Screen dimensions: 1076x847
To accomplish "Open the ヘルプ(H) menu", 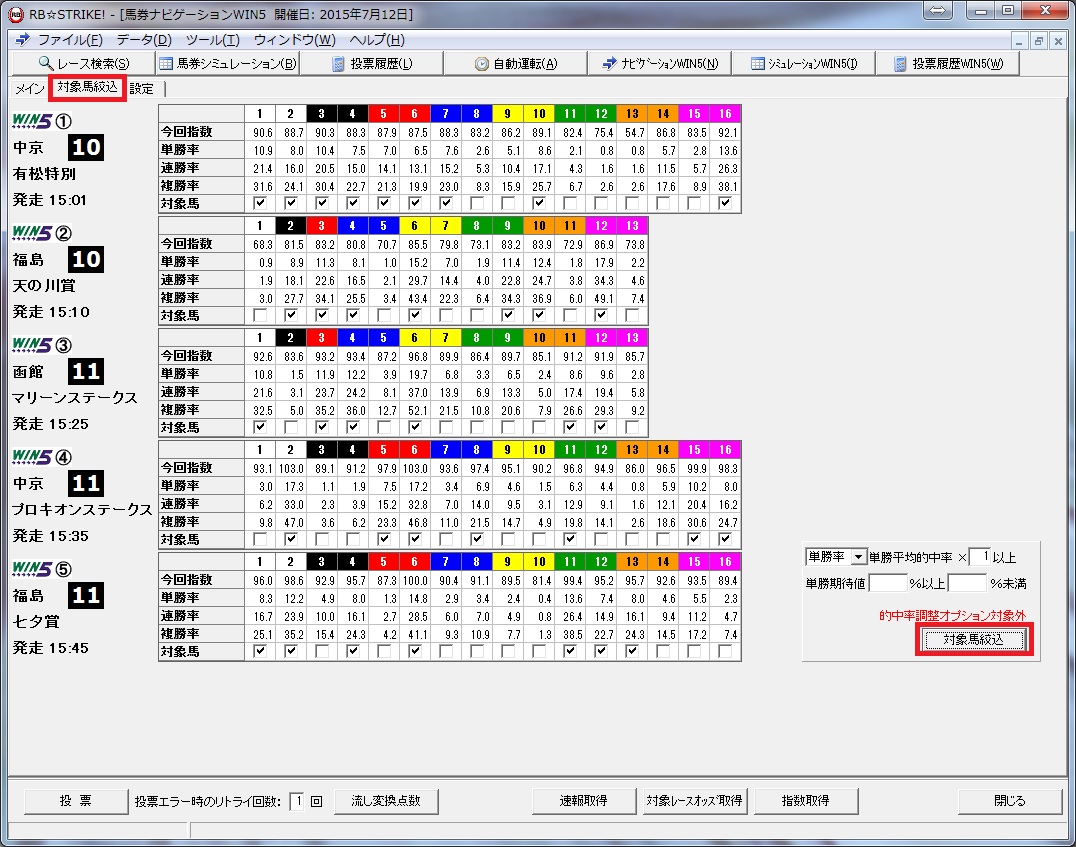I will pyautogui.click(x=377, y=40).
